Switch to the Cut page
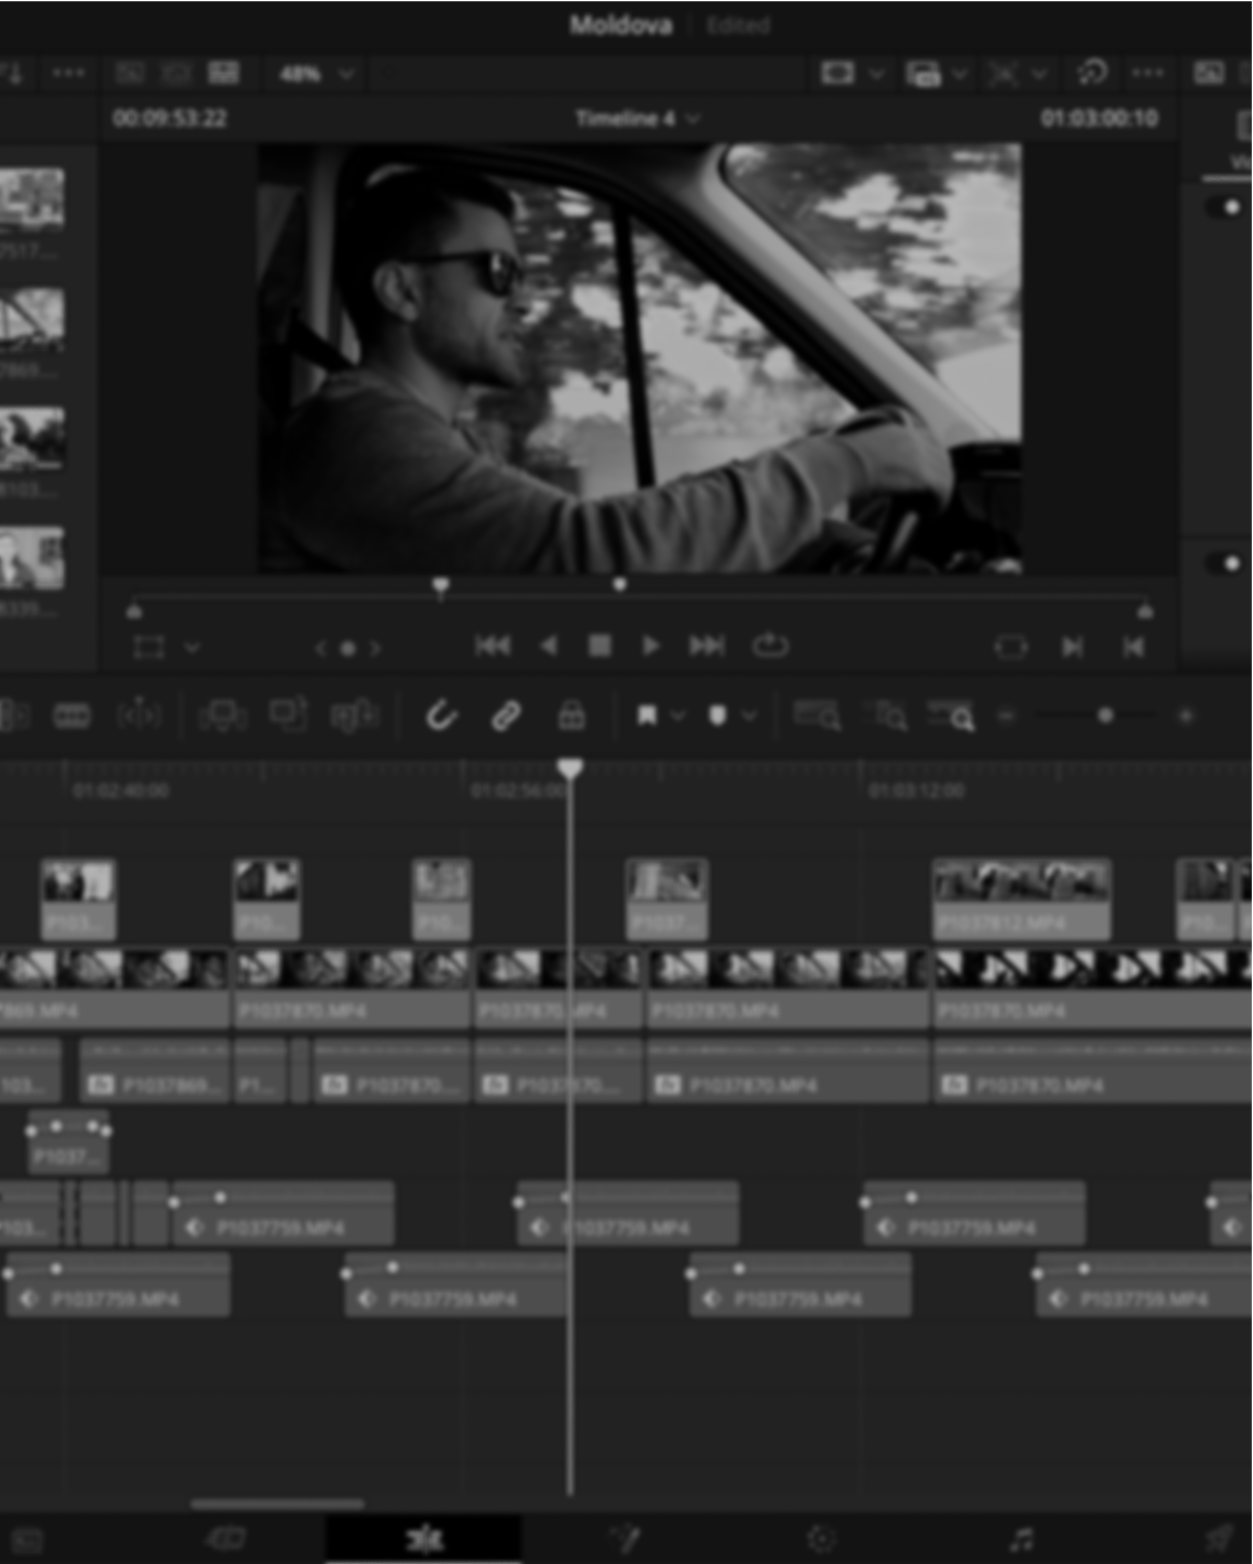The width and height of the screenshot is (1253, 1564). [225, 1540]
